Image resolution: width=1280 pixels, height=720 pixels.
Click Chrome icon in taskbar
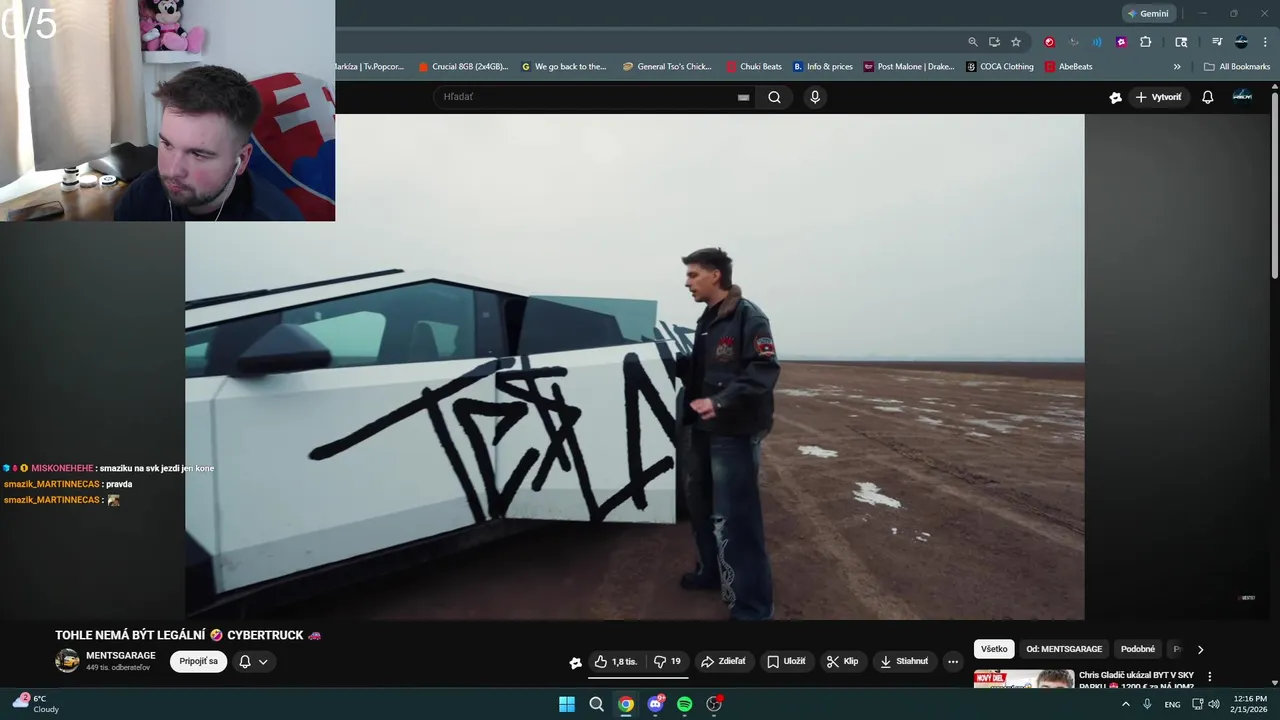point(626,704)
